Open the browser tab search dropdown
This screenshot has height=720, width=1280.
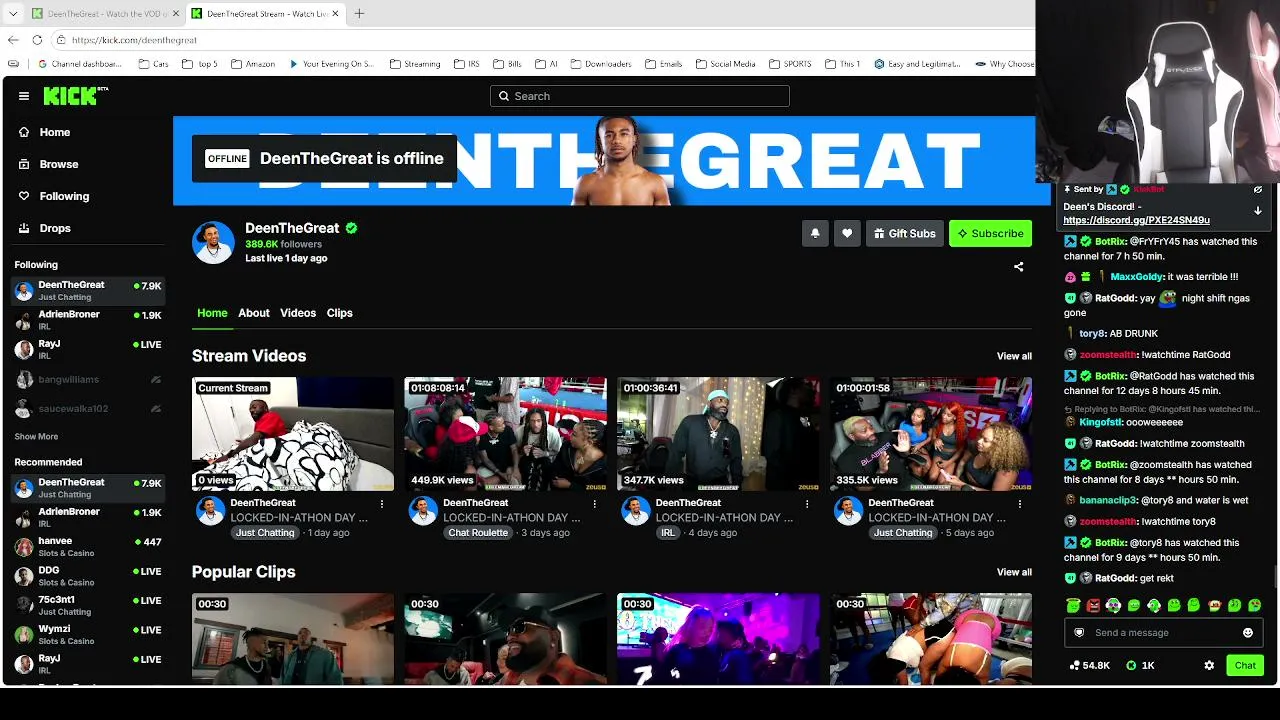click(13, 14)
